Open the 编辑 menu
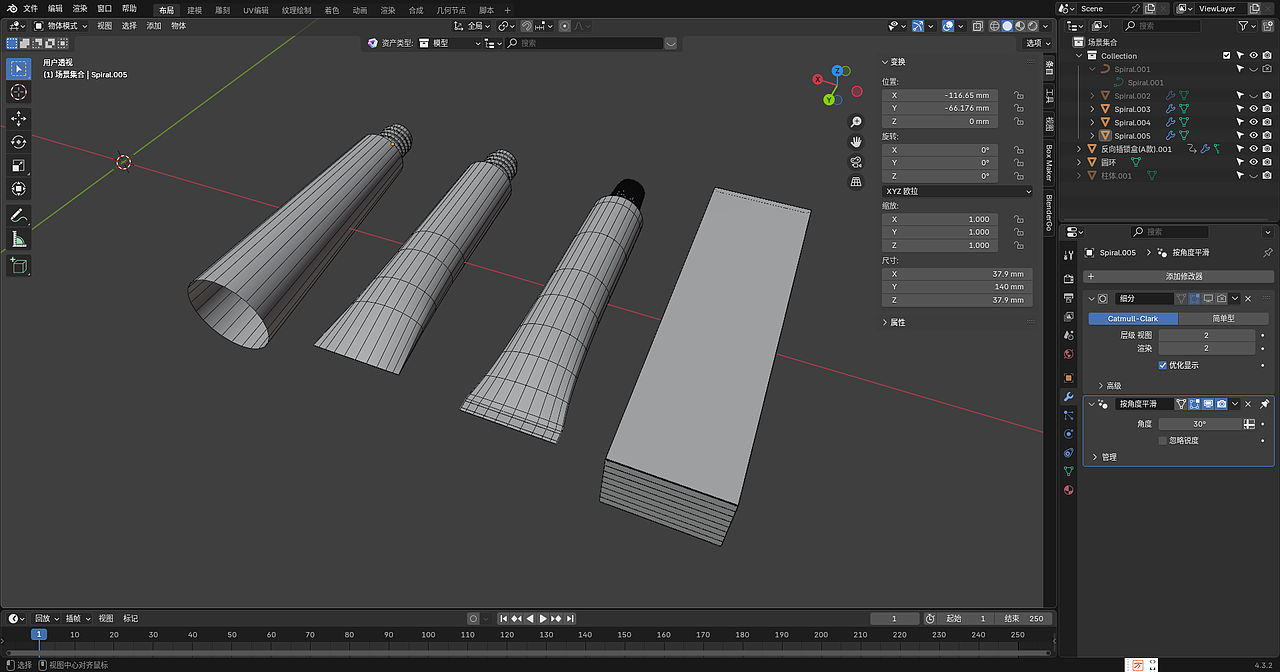This screenshot has width=1280, height=672. pyautogui.click(x=55, y=8)
